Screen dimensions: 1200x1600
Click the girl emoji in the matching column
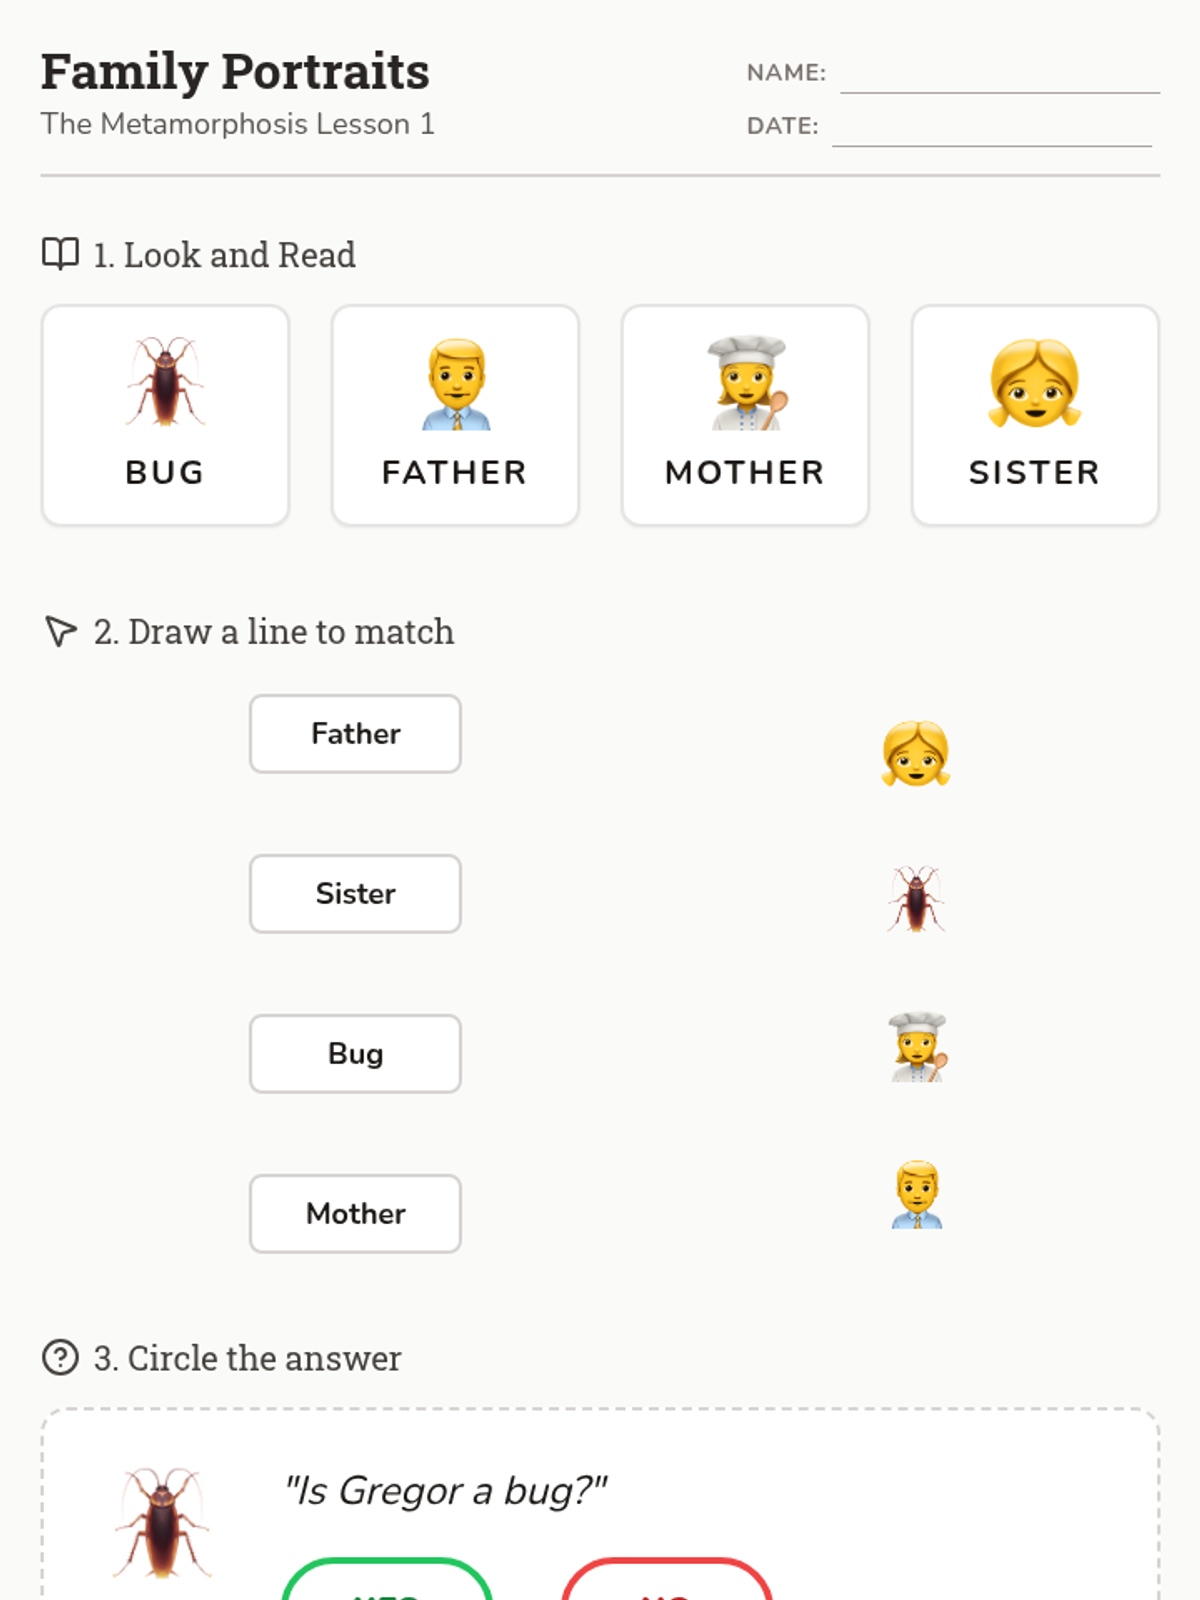click(x=916, y=753)
